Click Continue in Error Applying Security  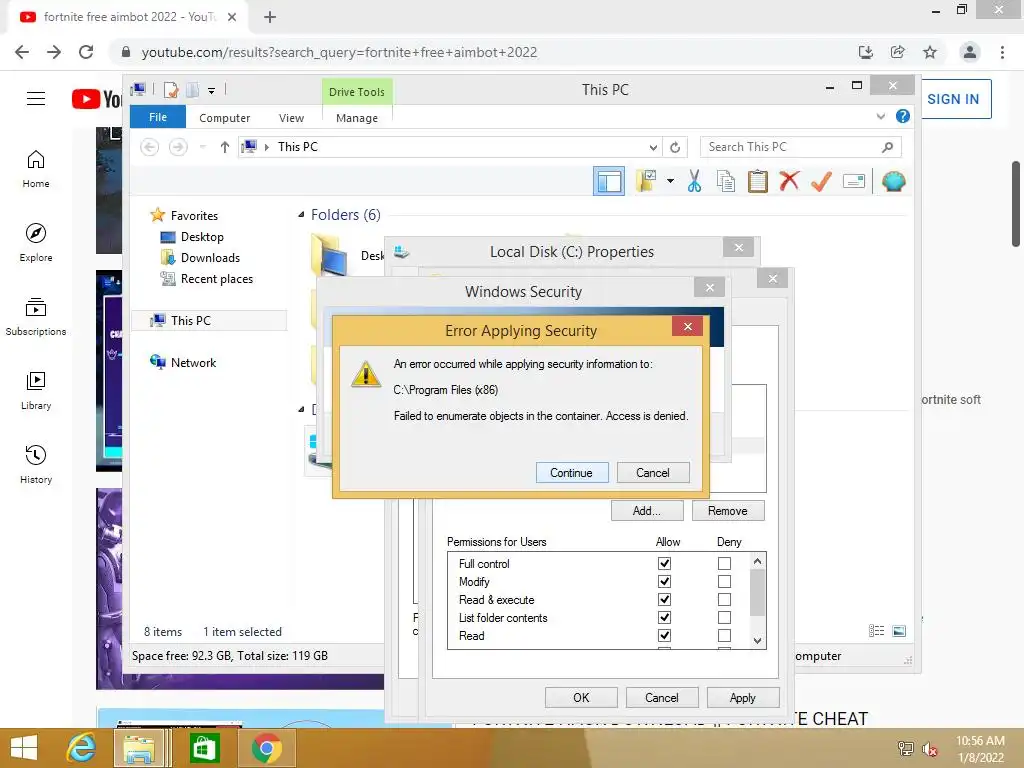click(571, 473)
